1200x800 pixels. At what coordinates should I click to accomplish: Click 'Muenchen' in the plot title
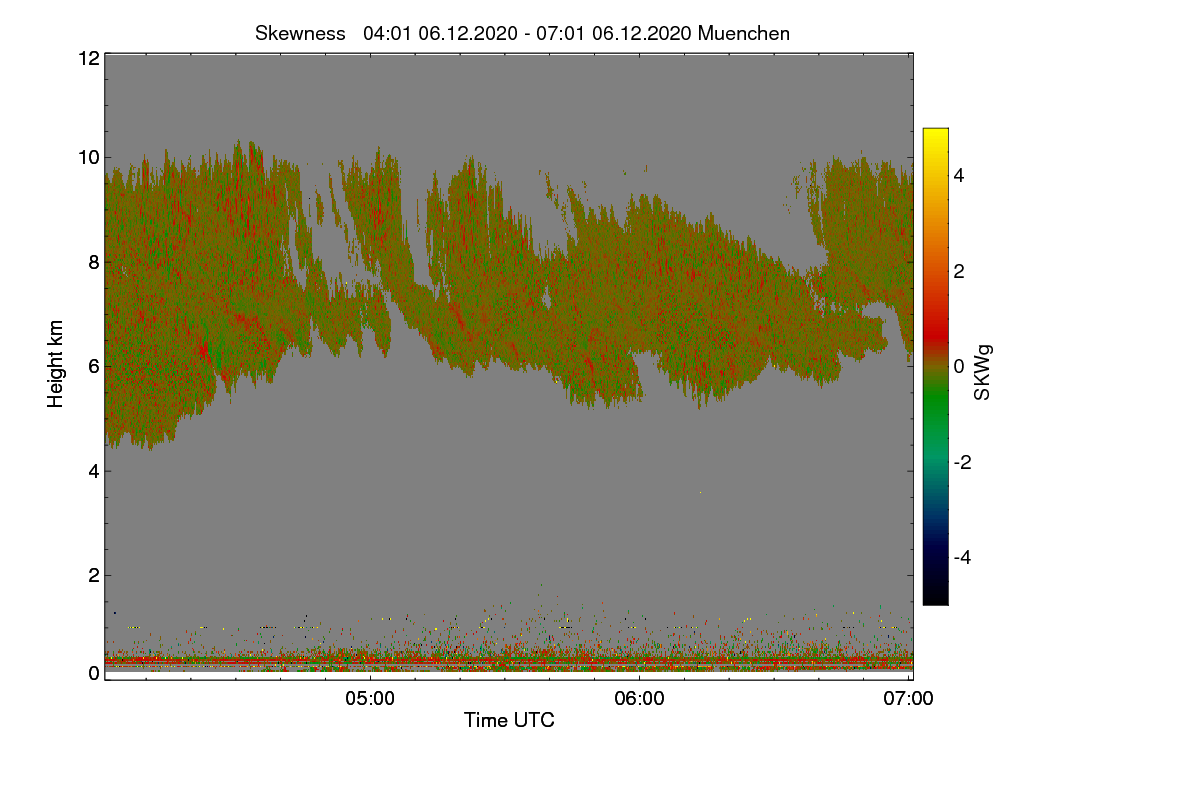744,33
